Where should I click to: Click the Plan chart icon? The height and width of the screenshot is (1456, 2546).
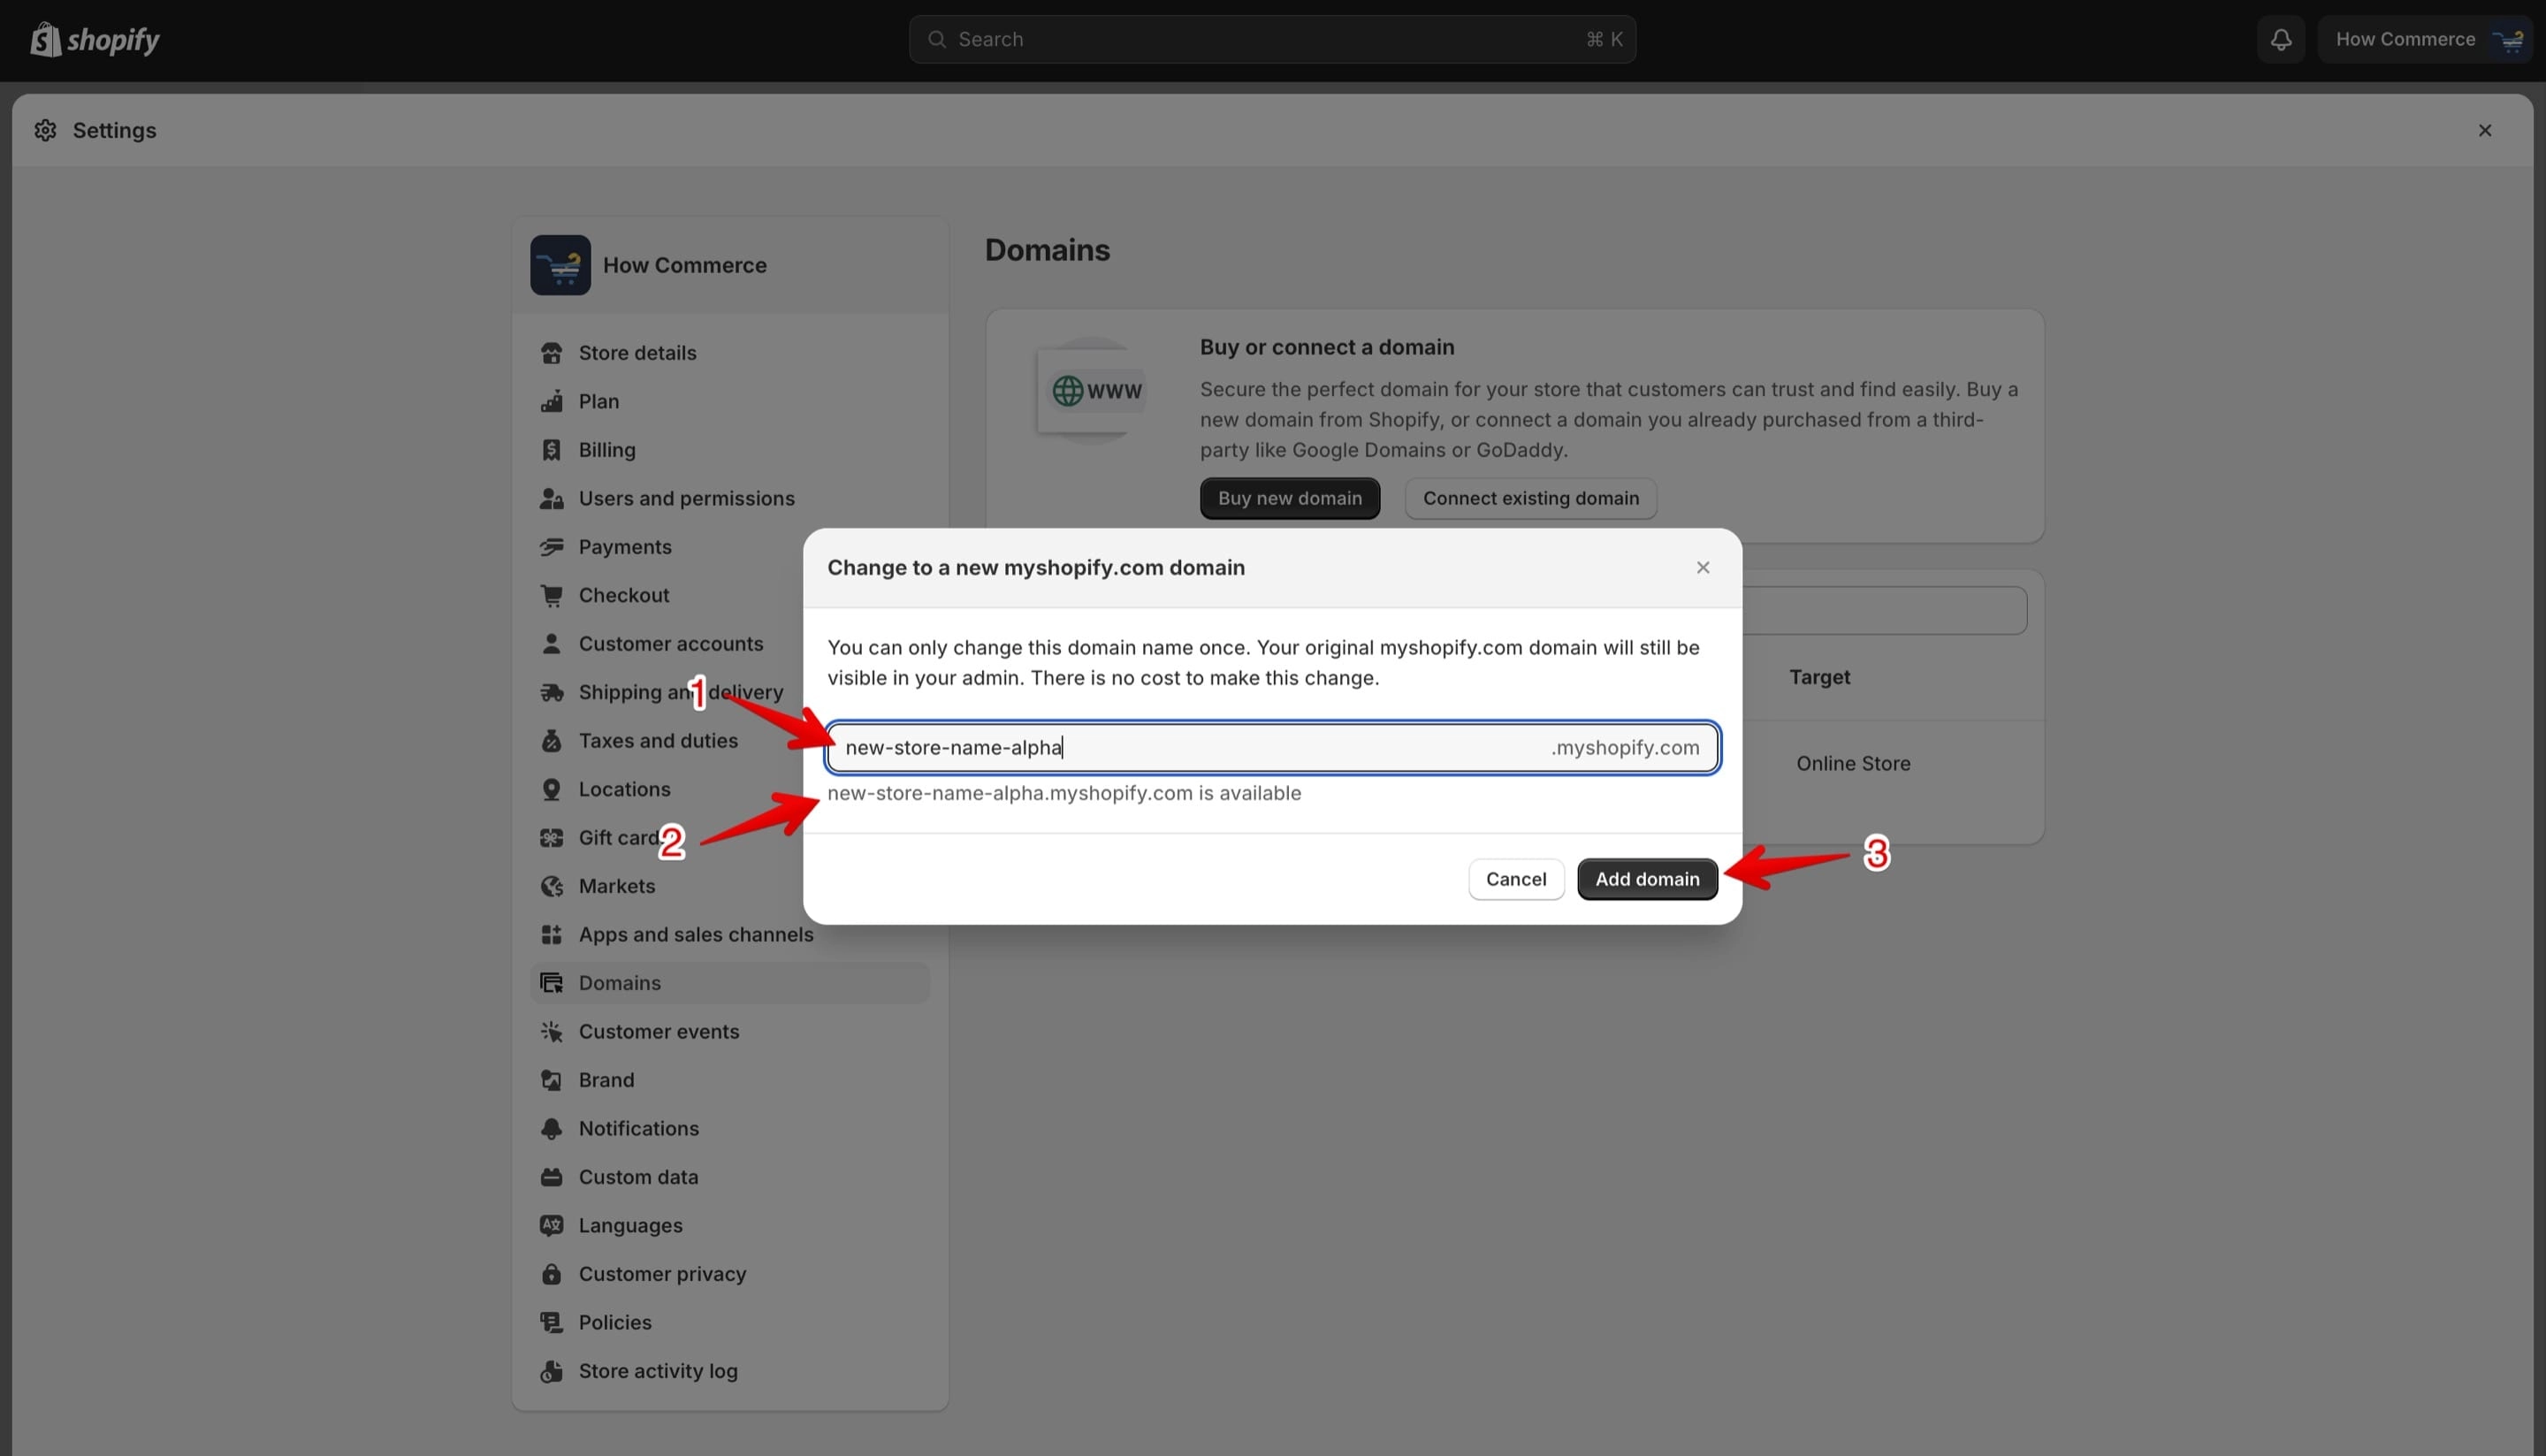click(x=551, y=401)
